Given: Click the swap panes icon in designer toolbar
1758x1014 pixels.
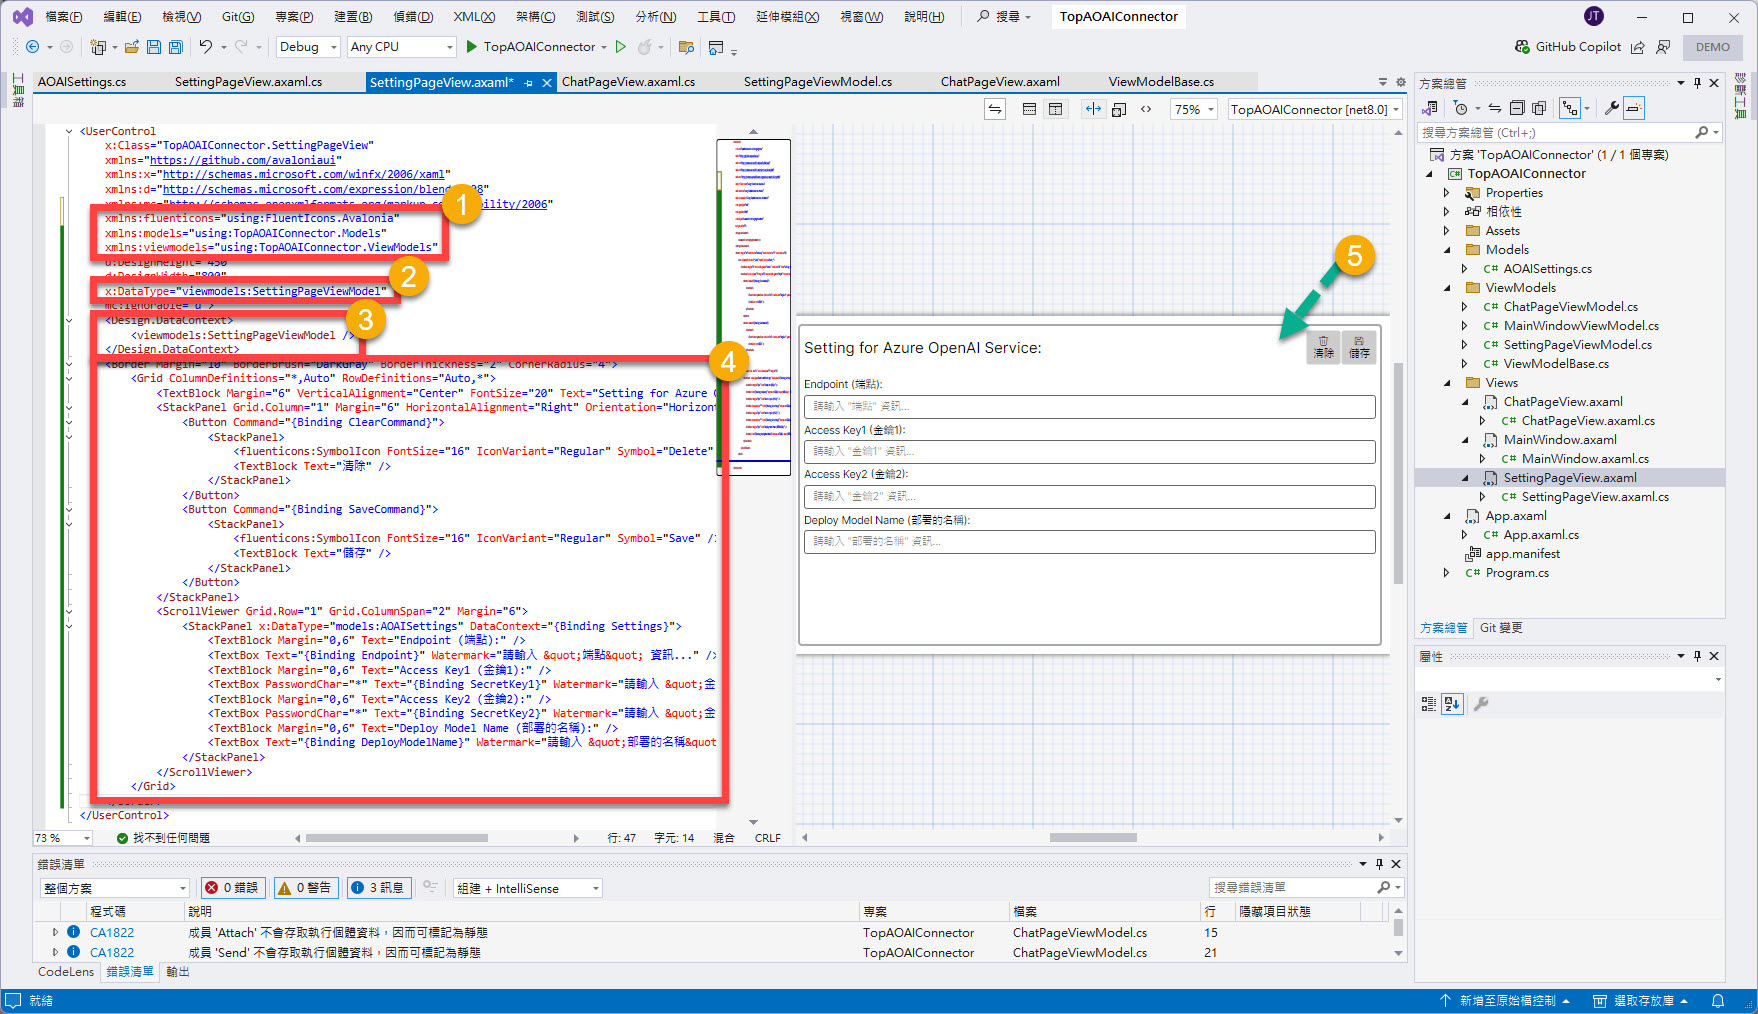Looking at the screenshot, I should coord(995,109).
